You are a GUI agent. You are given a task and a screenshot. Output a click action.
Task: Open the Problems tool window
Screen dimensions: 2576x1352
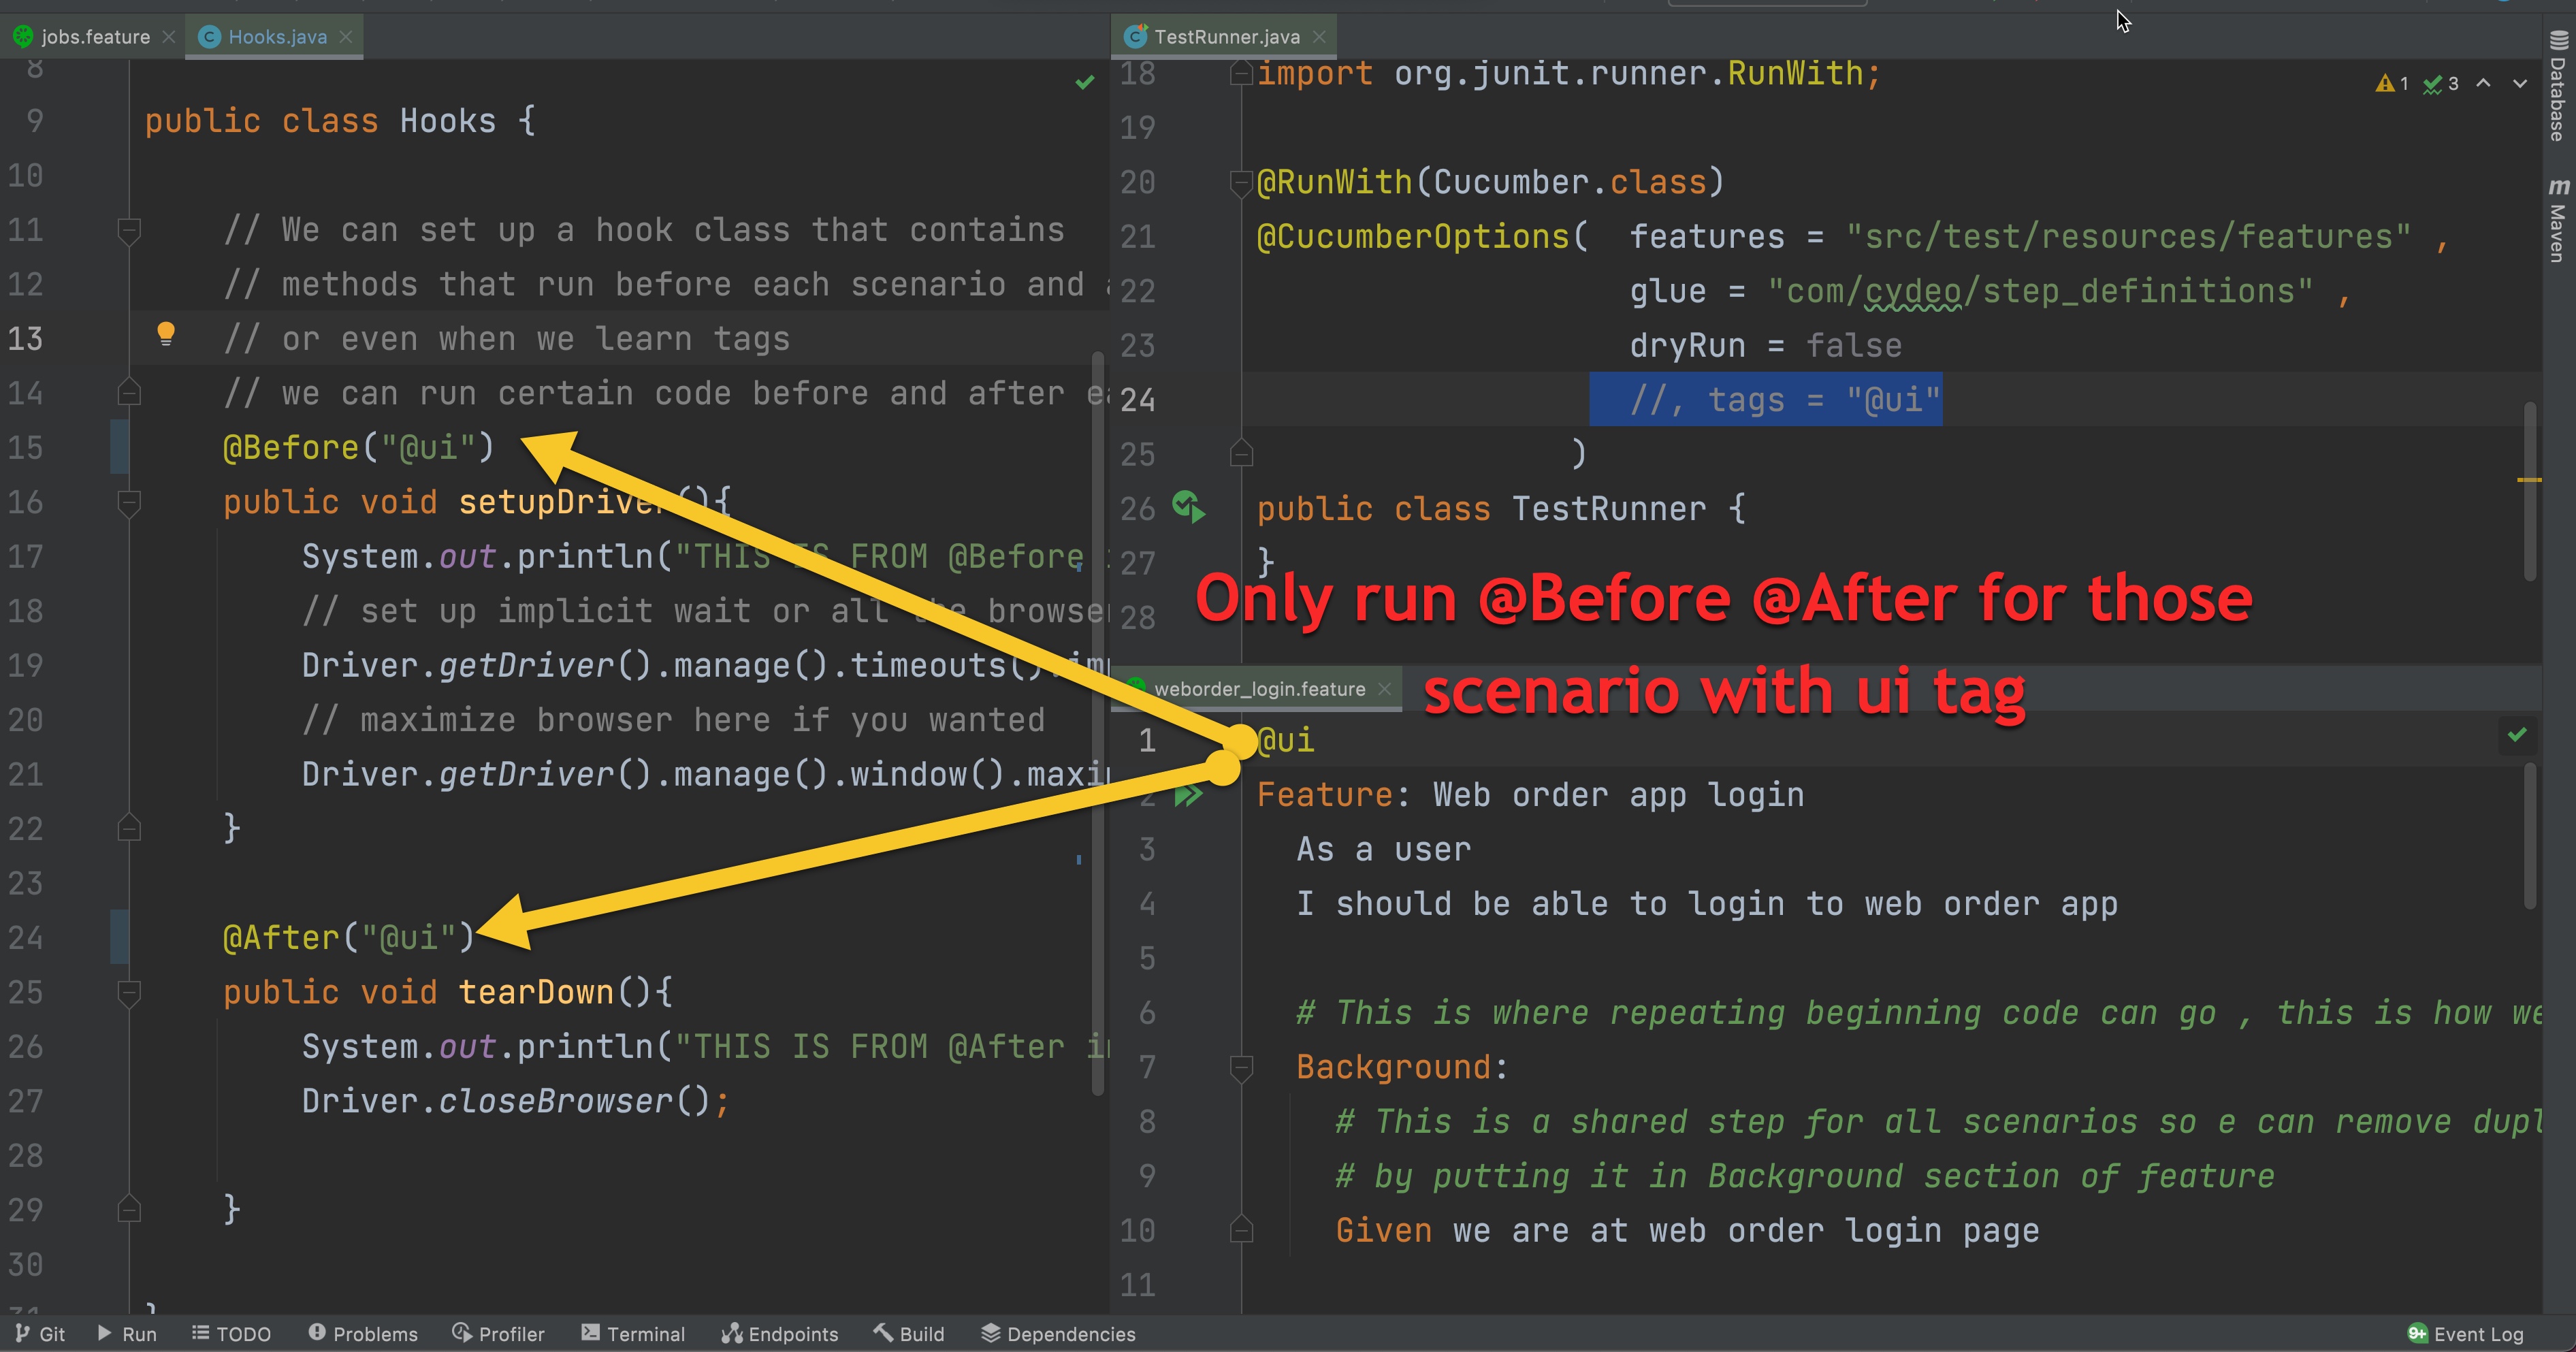(363, 1333)
